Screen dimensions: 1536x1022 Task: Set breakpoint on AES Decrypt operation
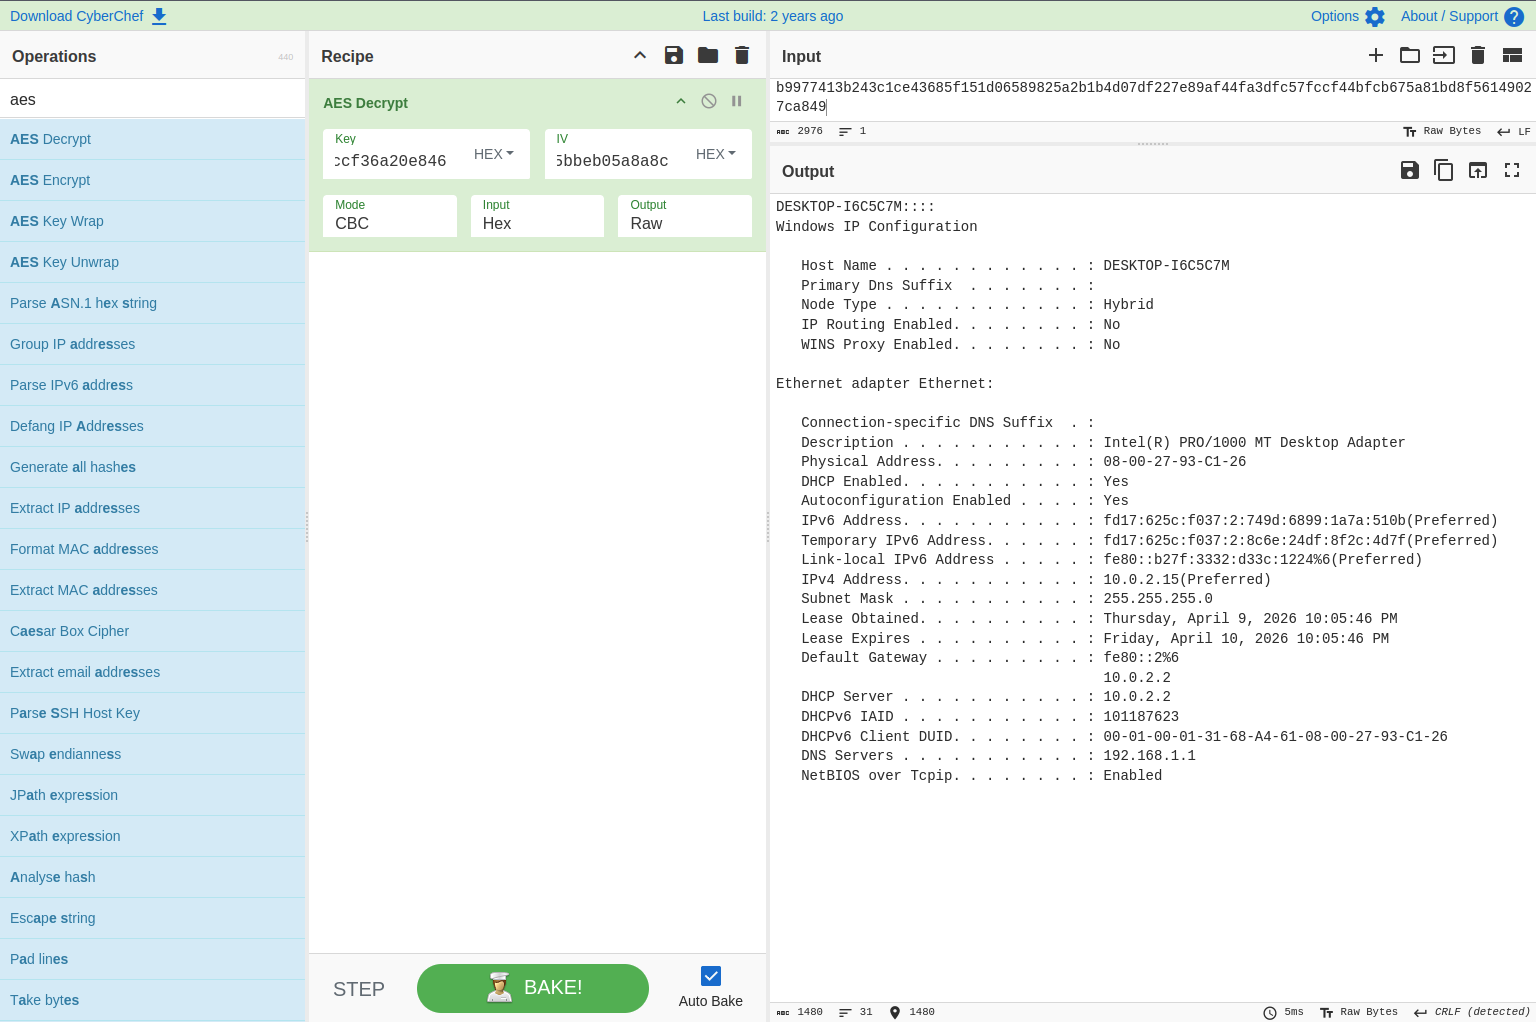pyautogui.click(x=737, y=101)
